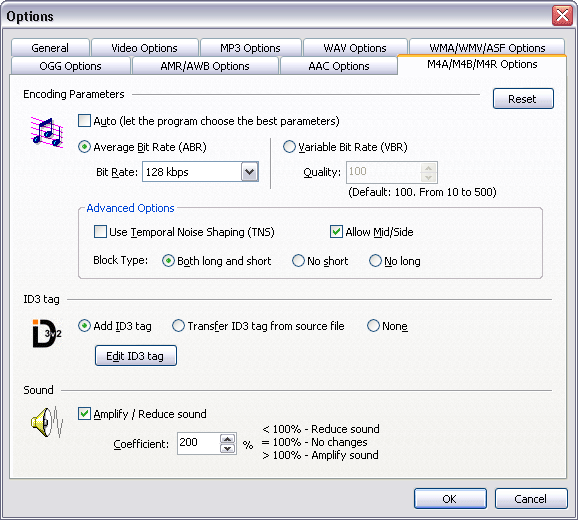The height and width of the screenshot is (520, 578).
Task: Click the Quality spinner up arrow
Action: click(428, 168)
